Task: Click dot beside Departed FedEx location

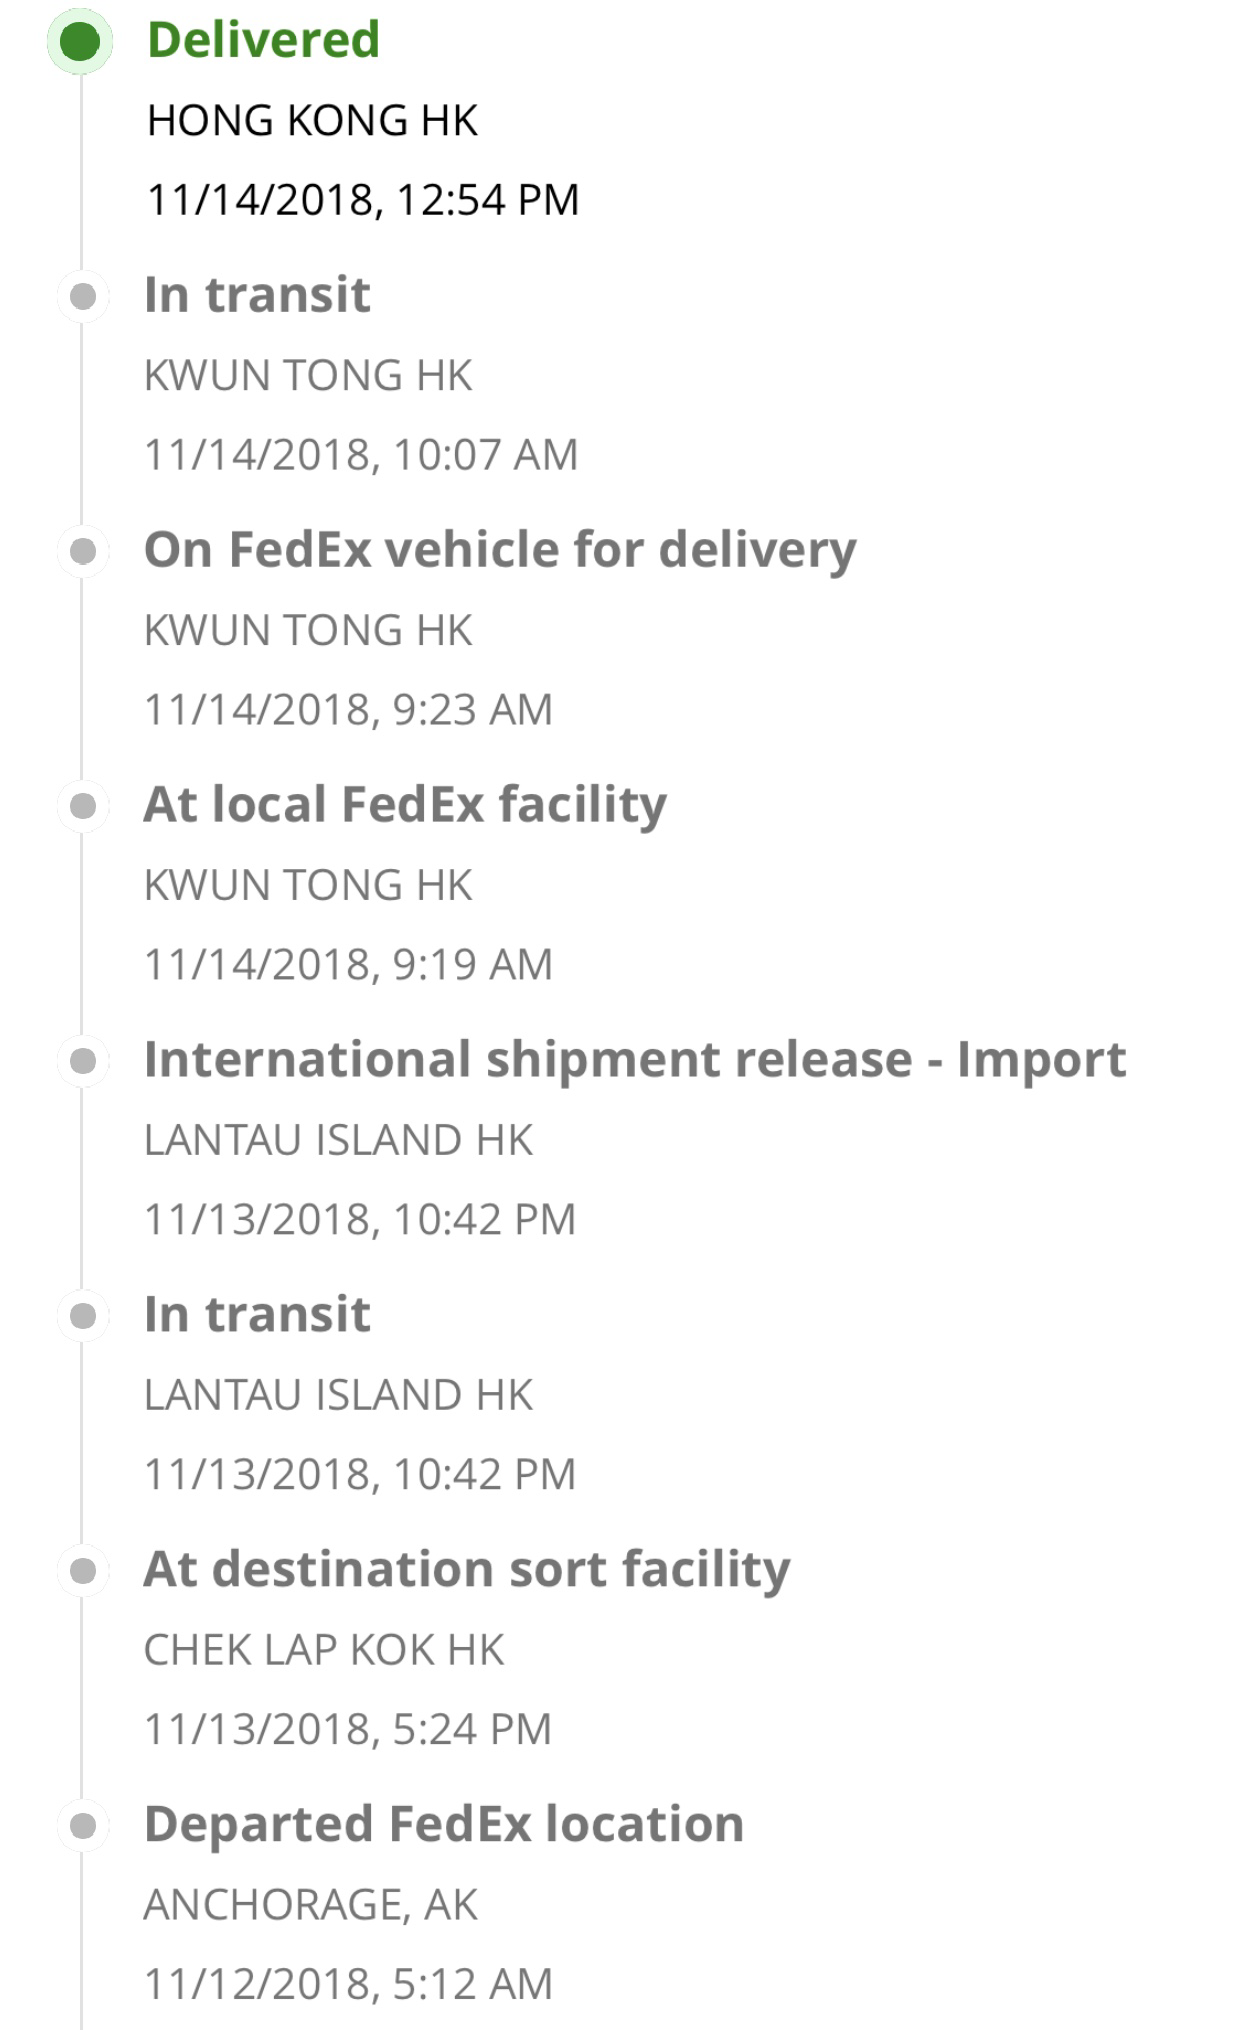Action: (83, 1826)
